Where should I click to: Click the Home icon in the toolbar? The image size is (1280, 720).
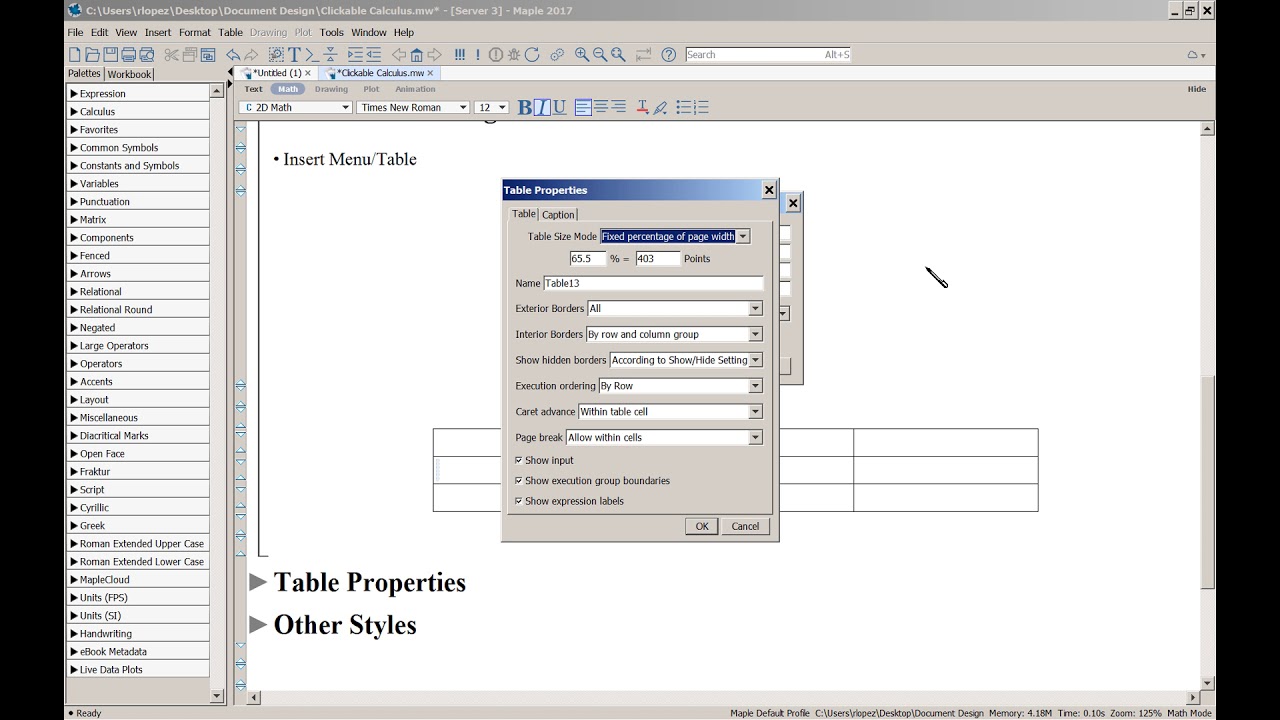(417, 55)
